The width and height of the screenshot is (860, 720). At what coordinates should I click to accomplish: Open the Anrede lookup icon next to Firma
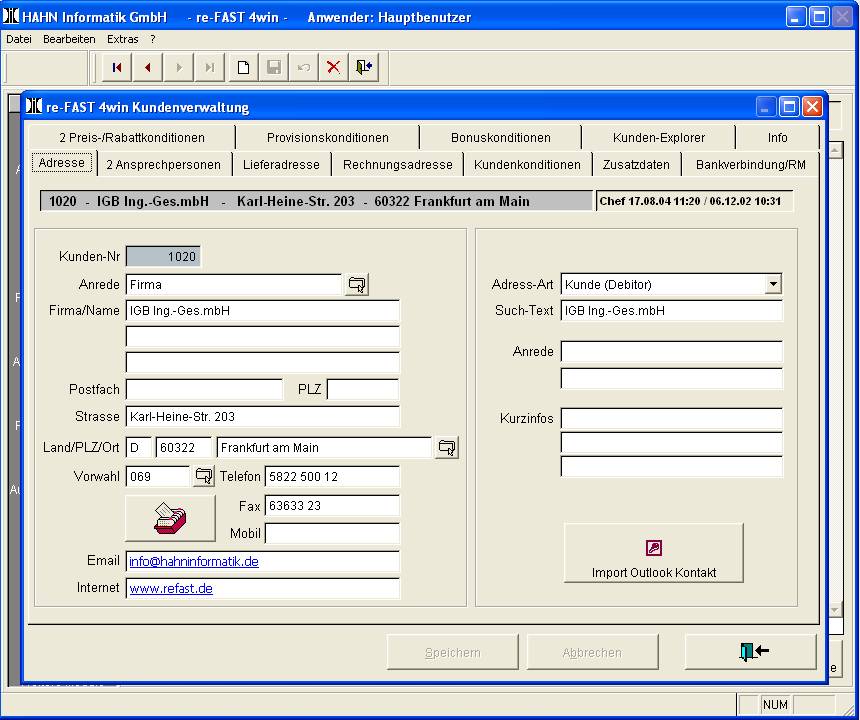(357, 284)
